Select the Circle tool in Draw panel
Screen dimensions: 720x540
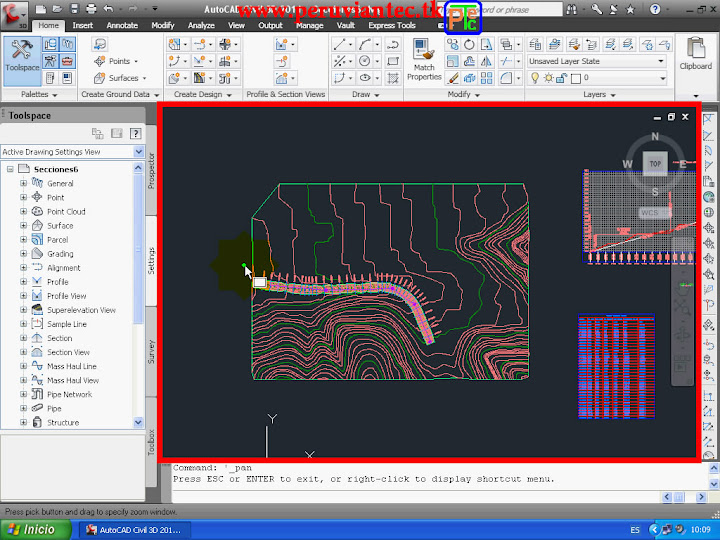click(x=365, y=61)
